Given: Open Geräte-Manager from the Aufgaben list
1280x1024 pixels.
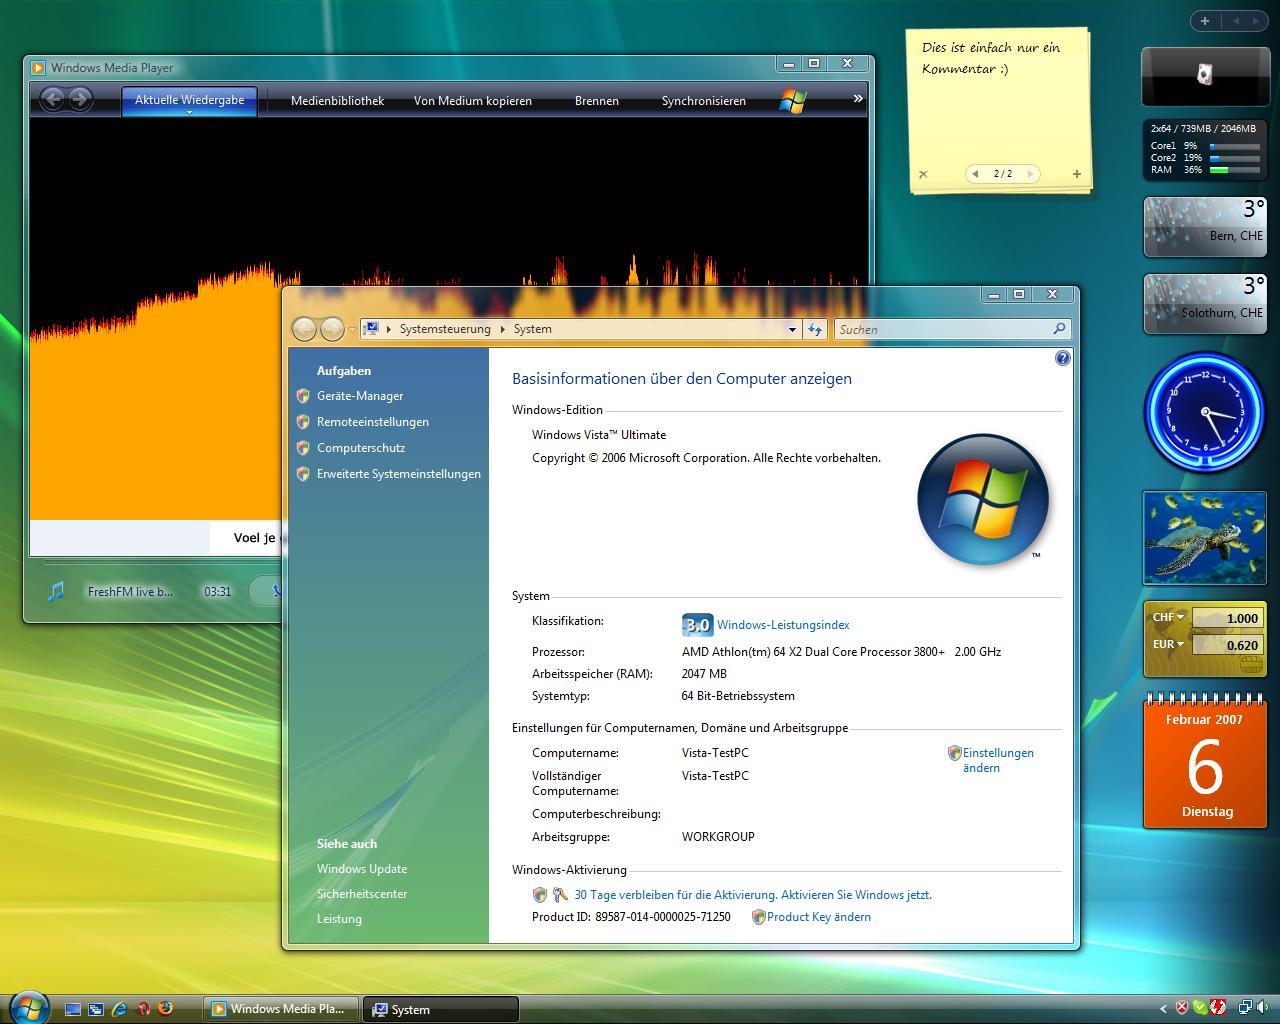Looking at the screenshot, I should [x=360, y=396].
